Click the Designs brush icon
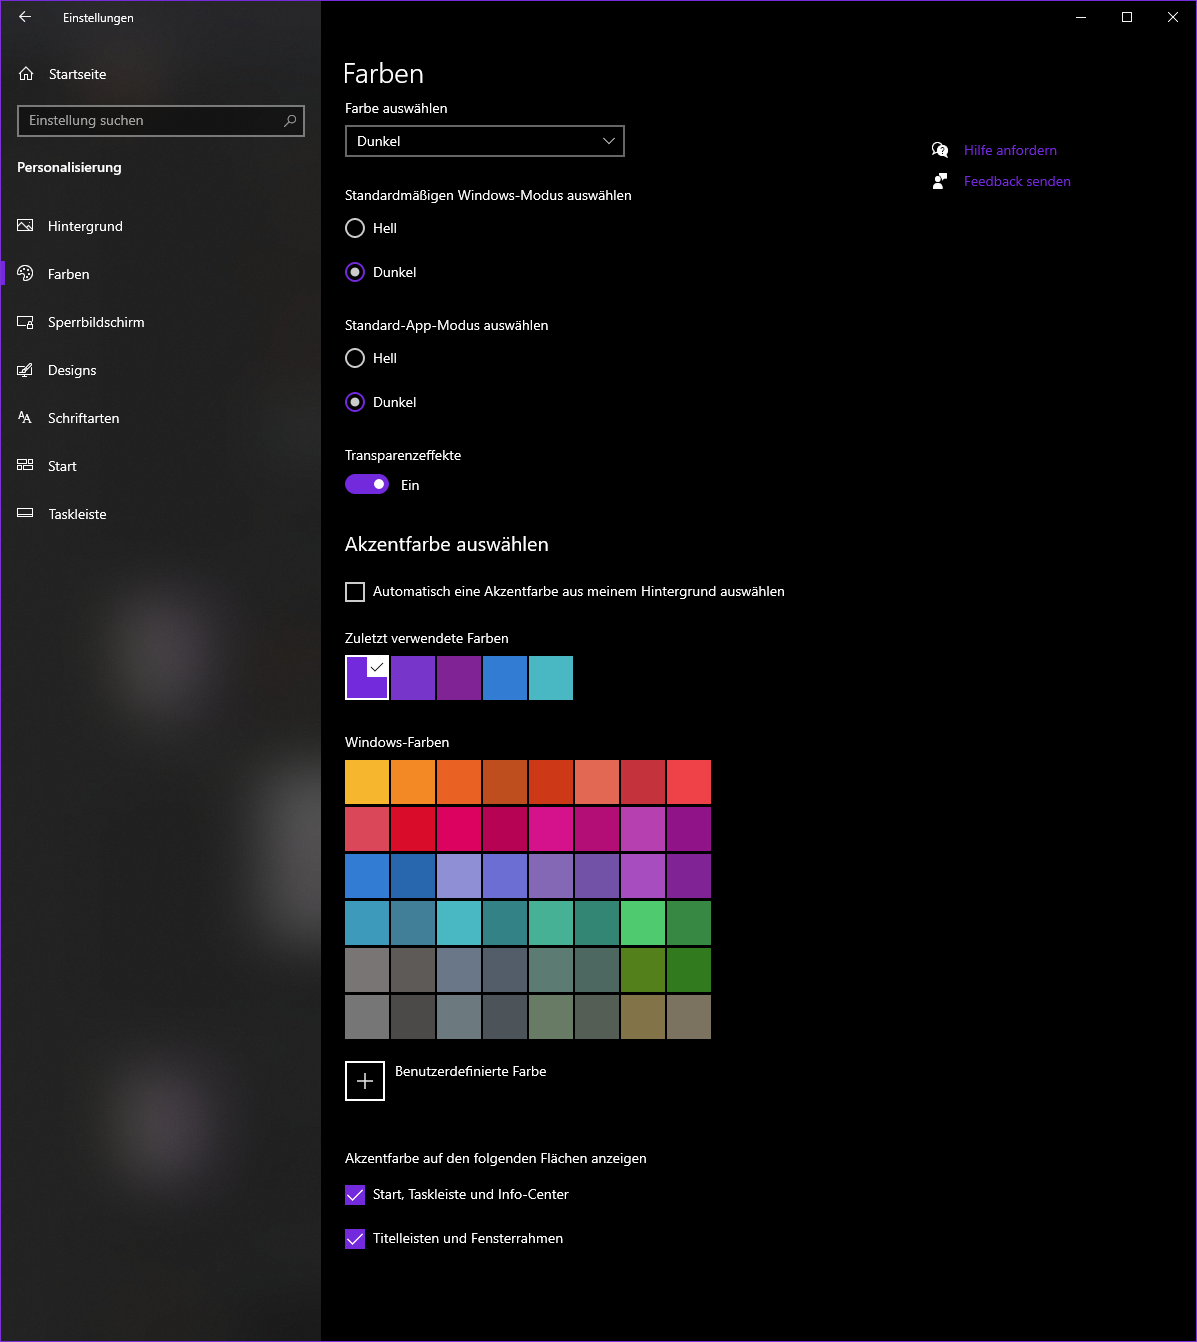This screenshot has width=1197, height=1342. (x=26, y=370)
